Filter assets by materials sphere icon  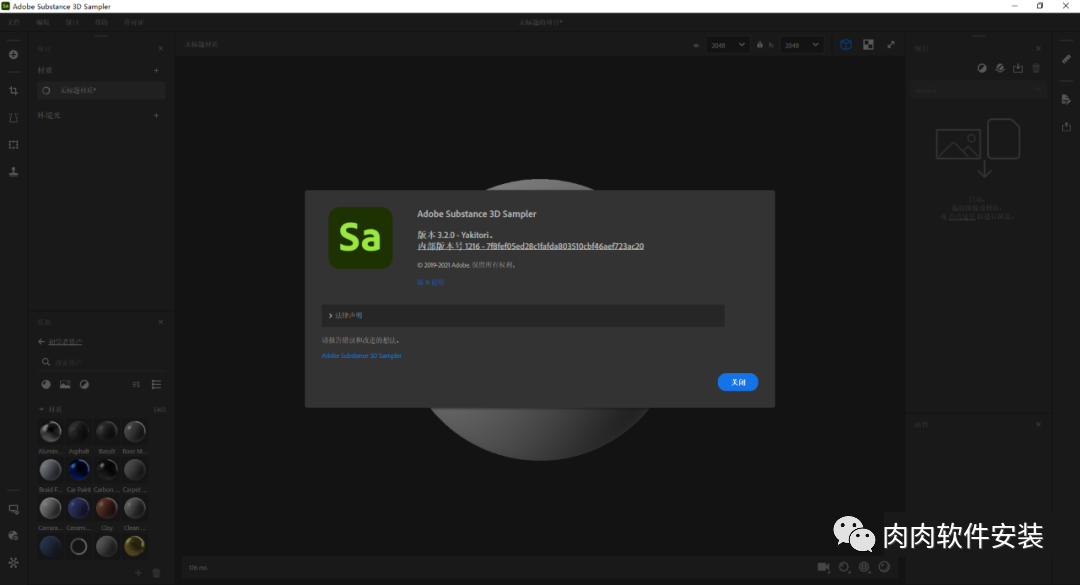(x=46, y=384)
